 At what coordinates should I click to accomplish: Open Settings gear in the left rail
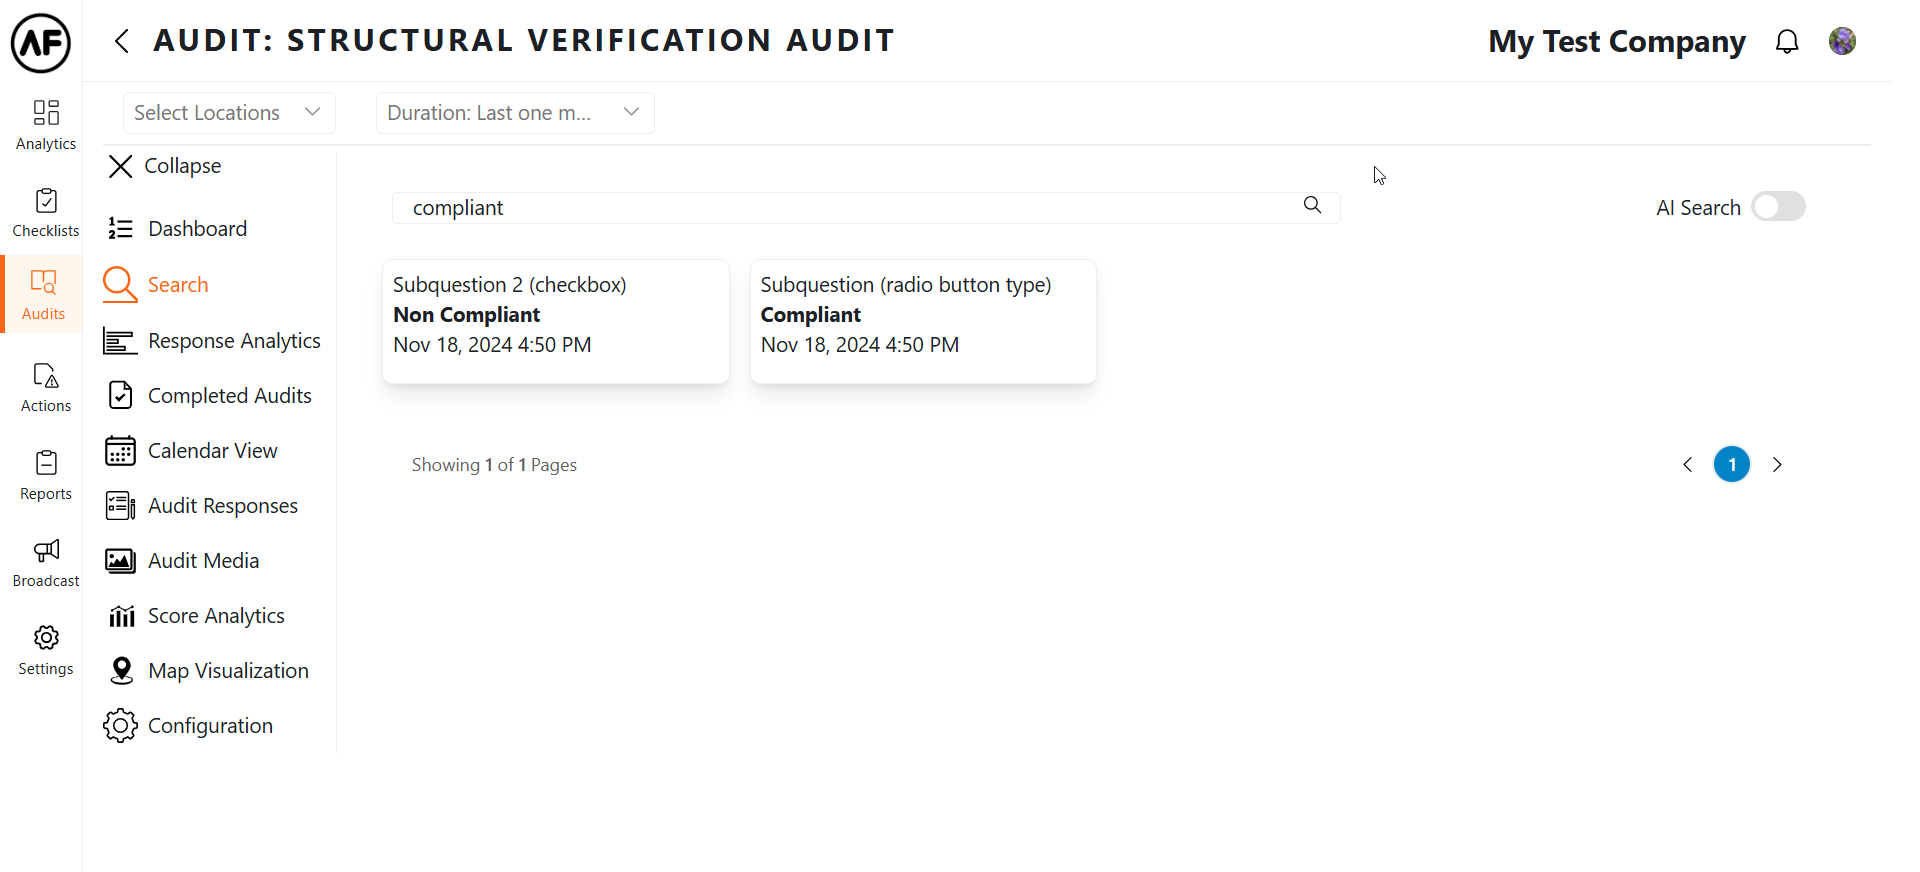pyautogui.click(x=46, y=650)
